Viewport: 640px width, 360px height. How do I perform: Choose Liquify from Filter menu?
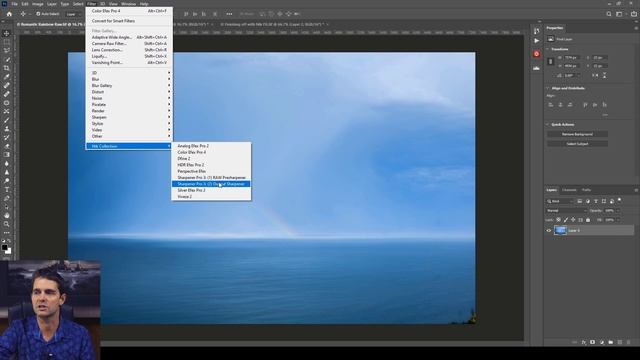pyautogui.click(x=129, y=56)
